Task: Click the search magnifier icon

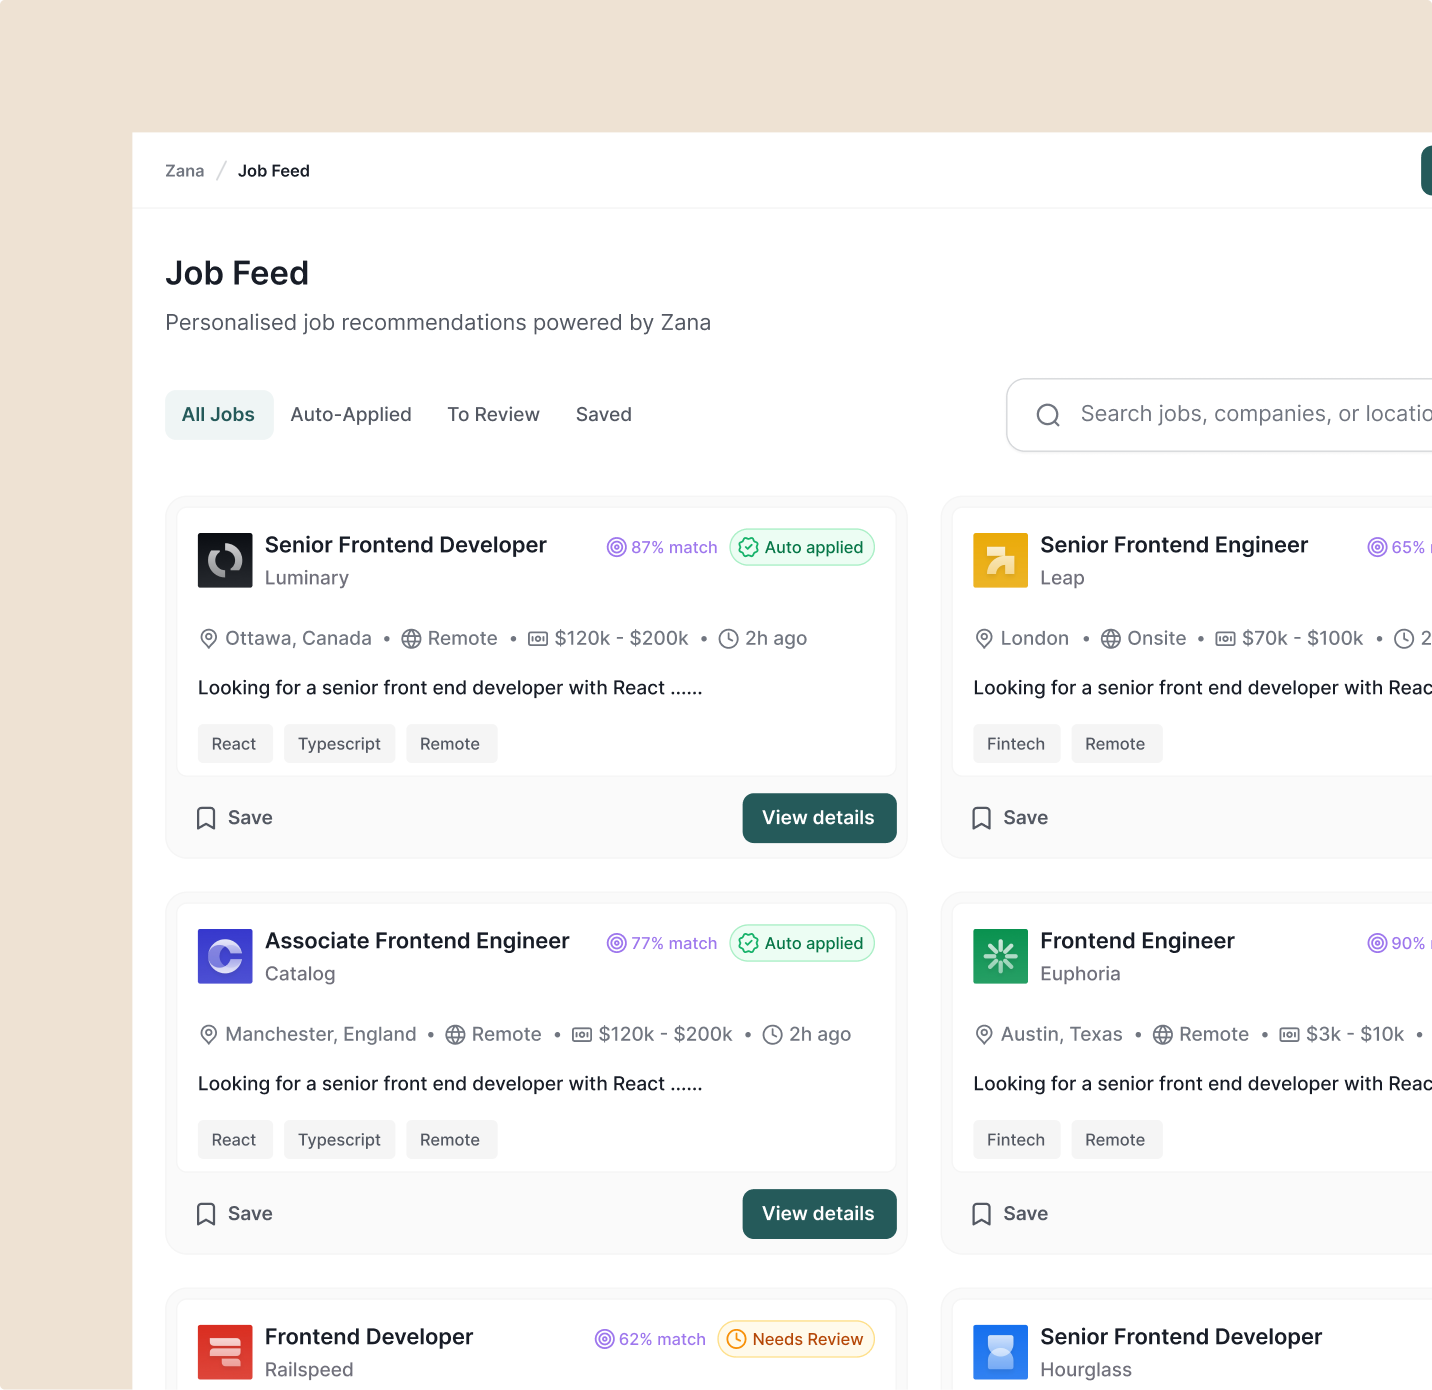Action: (x=1048, y=415)
